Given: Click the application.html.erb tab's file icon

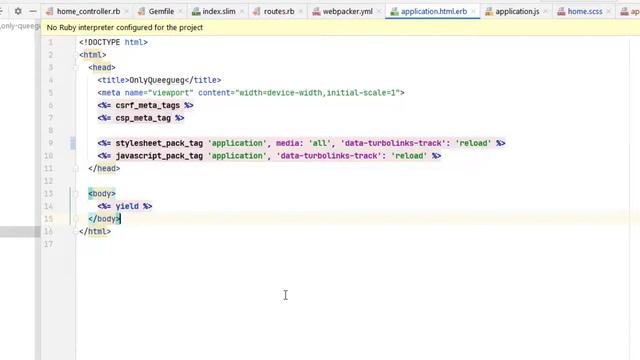Looking at the screenshot, I should [x=394, y=11].
